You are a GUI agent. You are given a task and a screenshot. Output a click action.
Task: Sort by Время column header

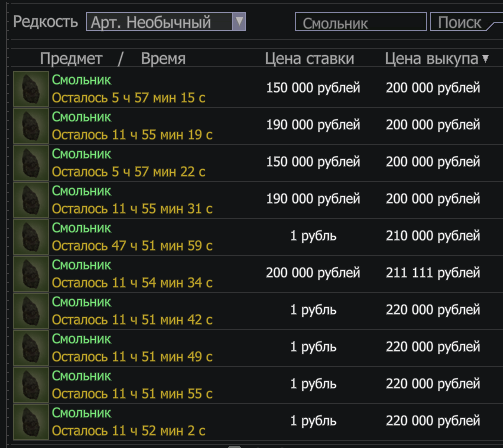[163, 59]
